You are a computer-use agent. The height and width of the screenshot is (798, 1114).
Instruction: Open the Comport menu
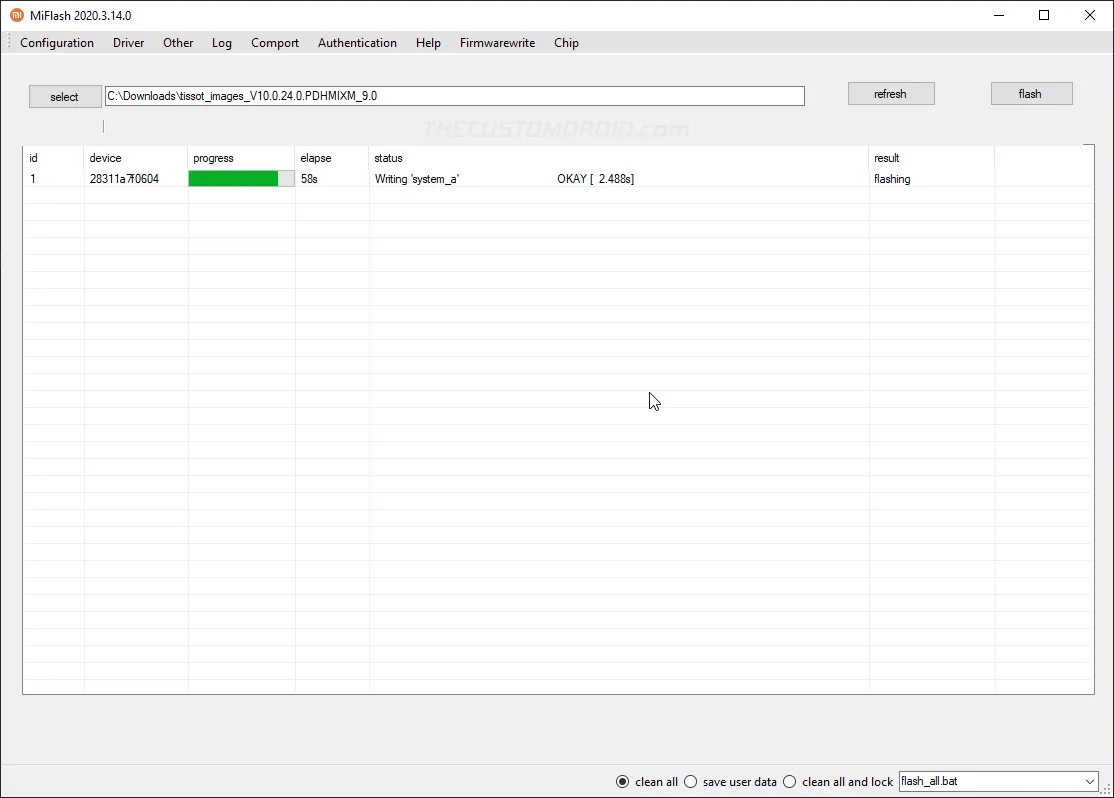(274, 43)
